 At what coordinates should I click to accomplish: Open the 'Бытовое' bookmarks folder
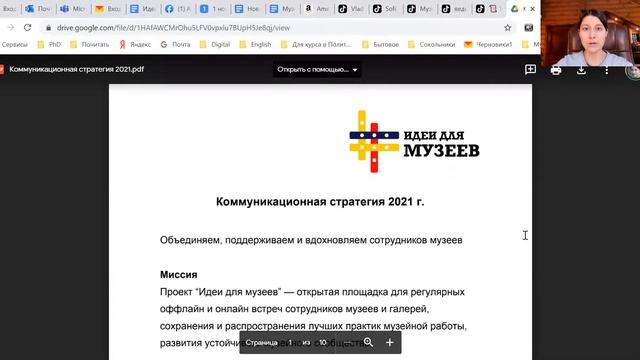click(x=380, y=44)
